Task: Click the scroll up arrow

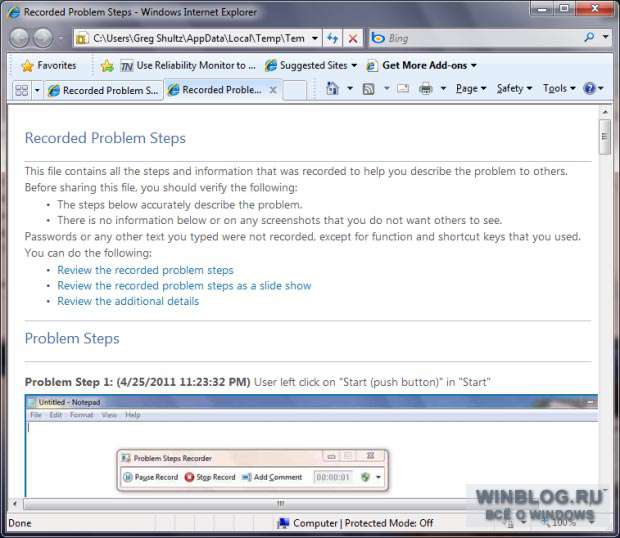Action: pos(605,112)
